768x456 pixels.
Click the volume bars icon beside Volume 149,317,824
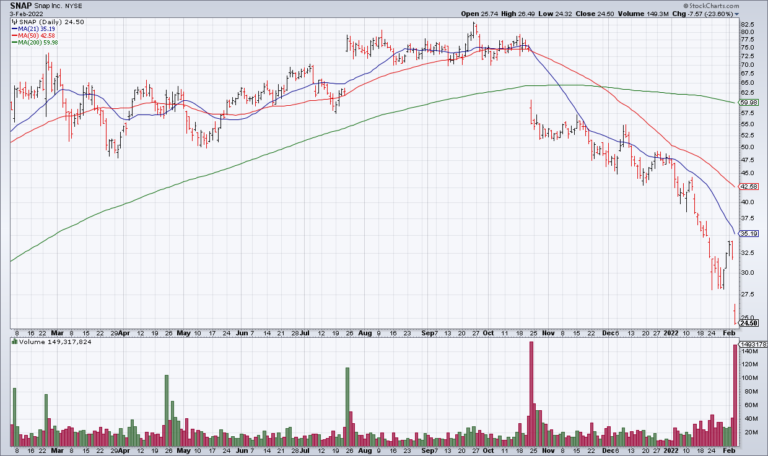click(x=15, y=342)
